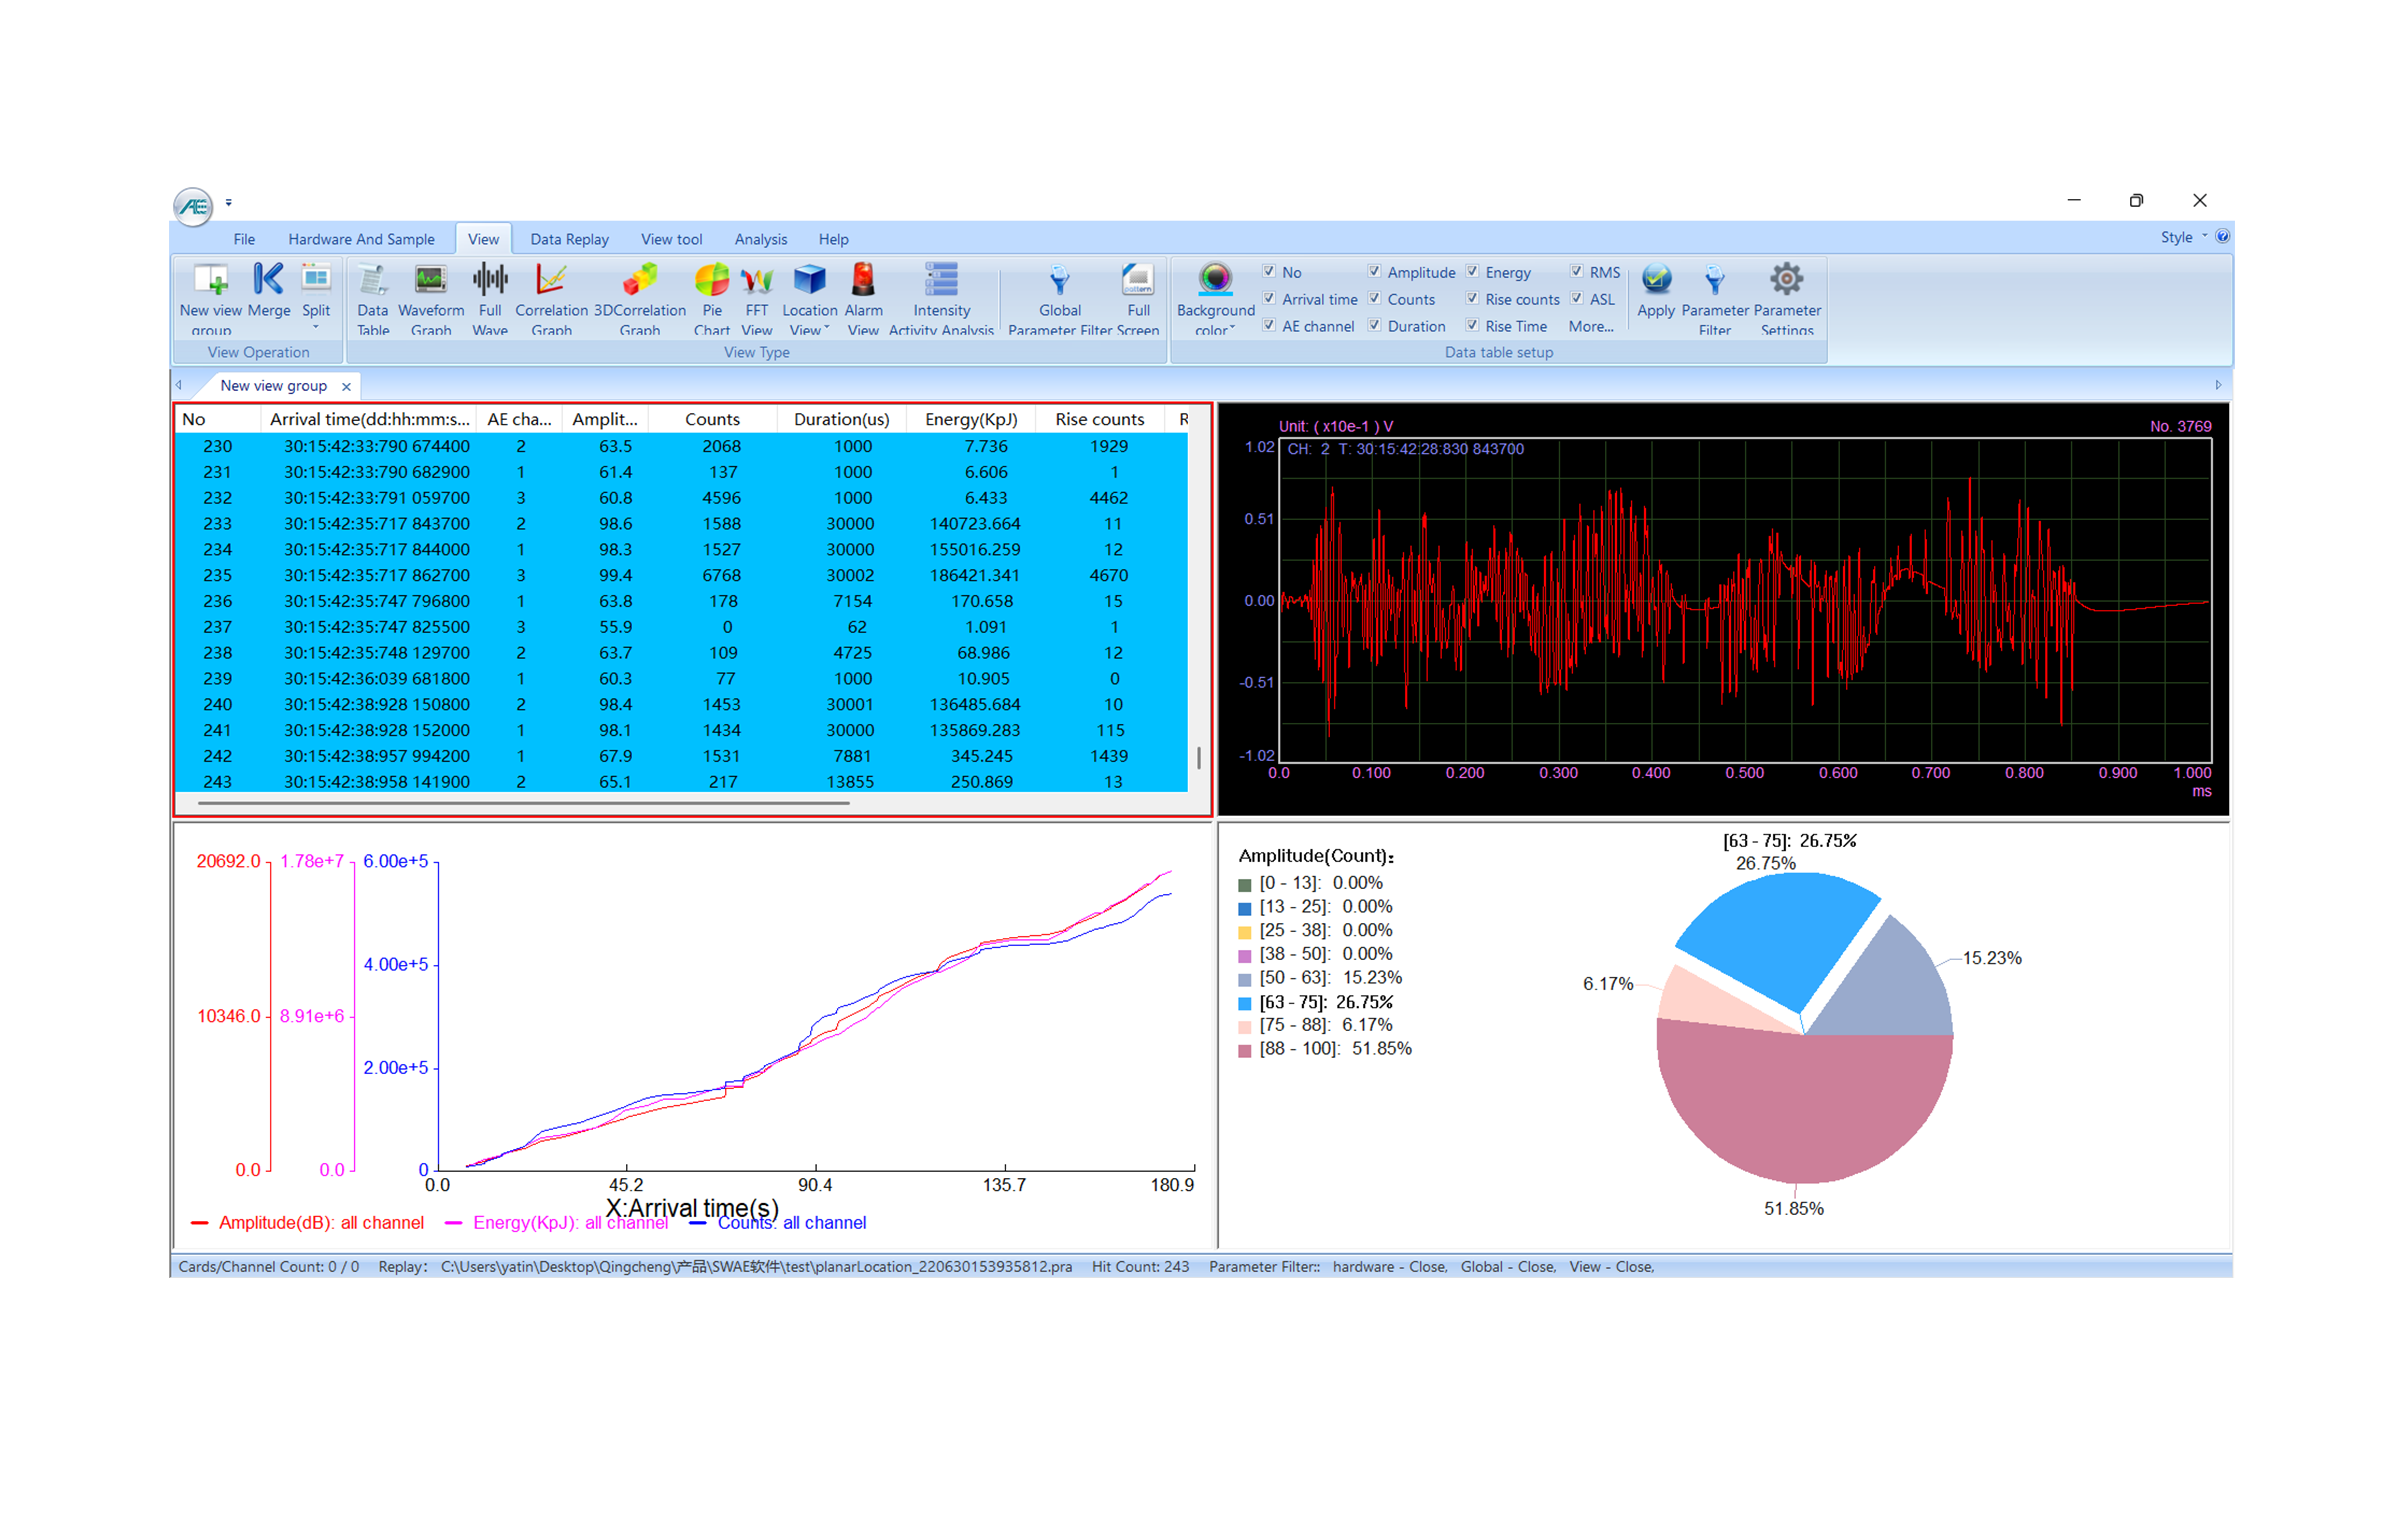Image resolution: width=2400 pixels, height=1516 pixels.
Task: Click the Pie Chart view icon
Action: click(711, 280)
